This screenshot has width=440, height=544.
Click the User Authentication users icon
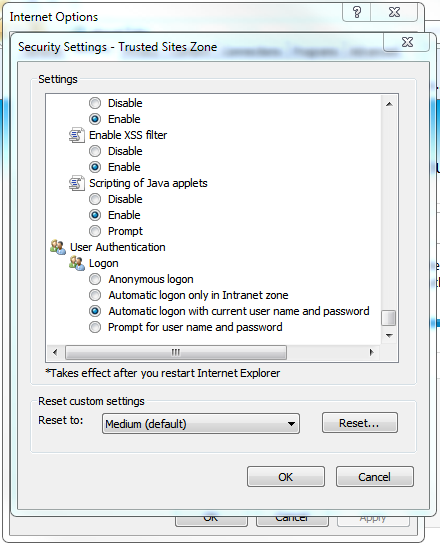tap(58, 247)
